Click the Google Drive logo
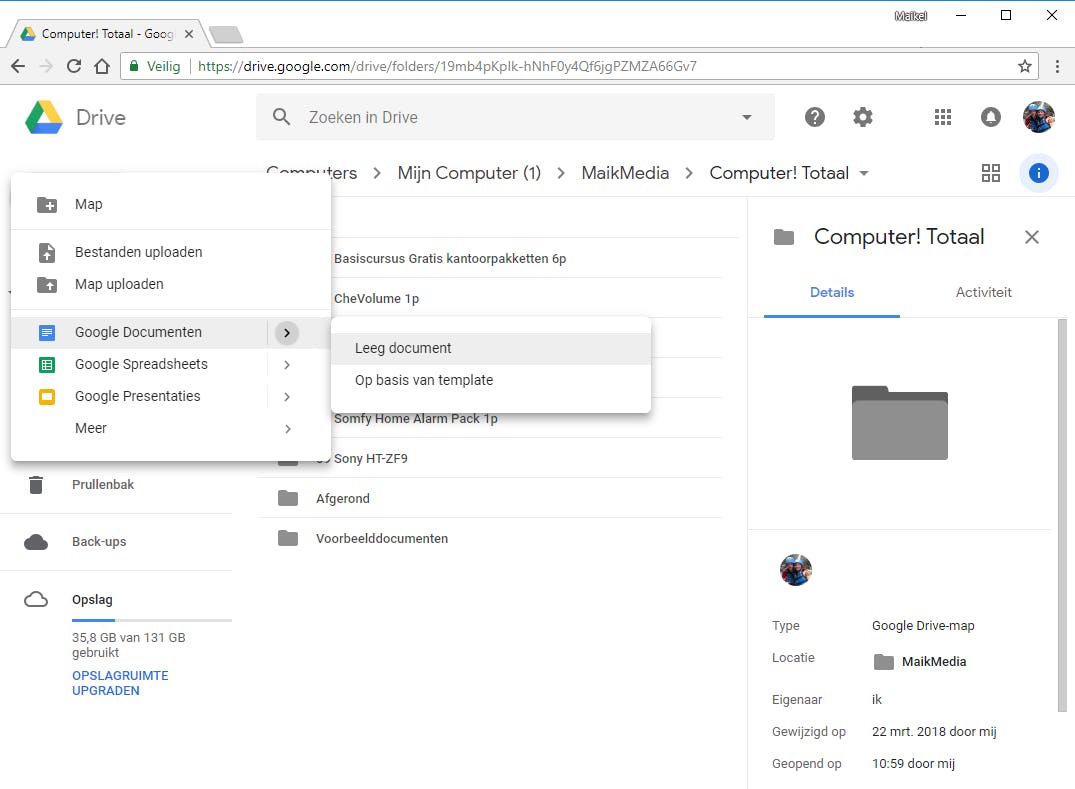This screenshot has width=1075, height=789. [45, 117]
